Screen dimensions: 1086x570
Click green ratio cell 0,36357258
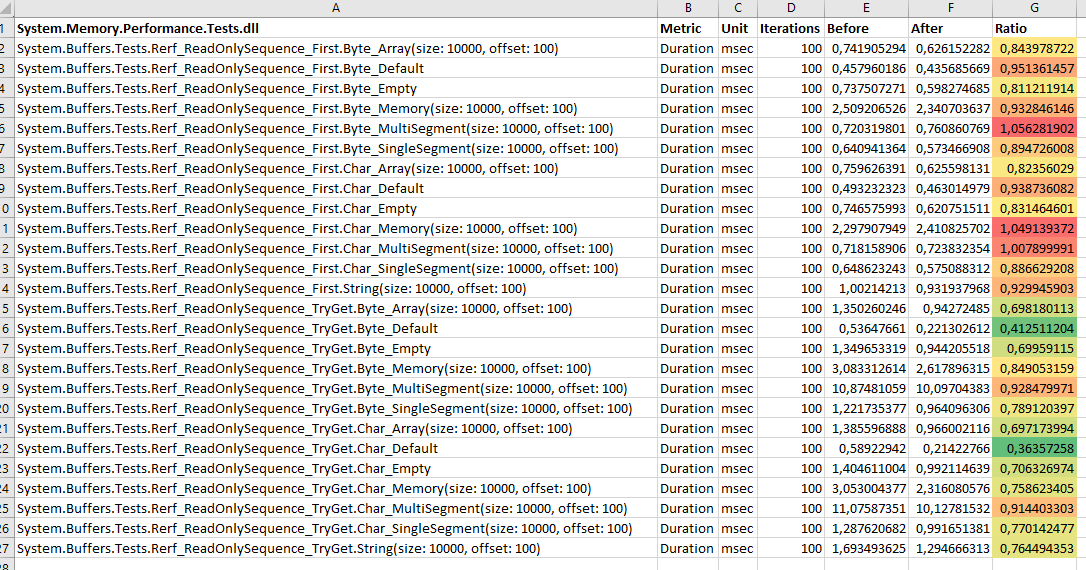point(1035,449)
